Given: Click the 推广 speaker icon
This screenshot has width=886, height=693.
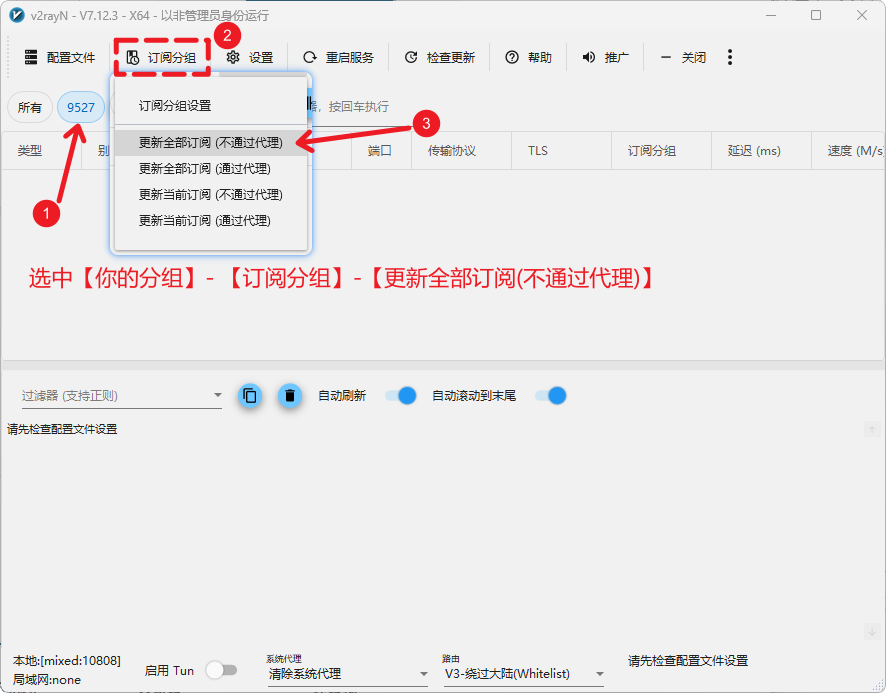Looking at the screenshot, I should [589, 57].
